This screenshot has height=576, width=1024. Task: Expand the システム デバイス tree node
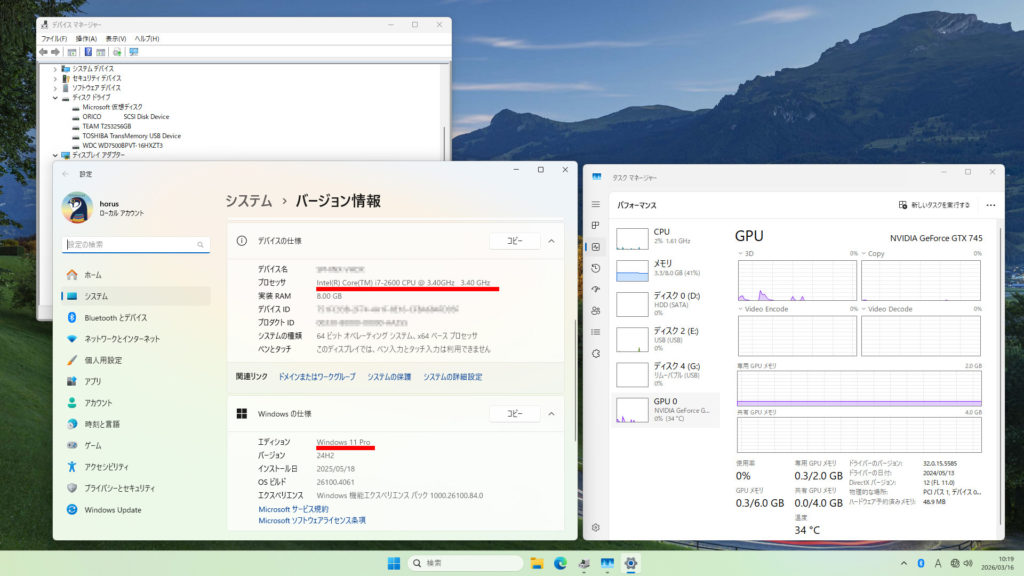click(x=56, y=68)
